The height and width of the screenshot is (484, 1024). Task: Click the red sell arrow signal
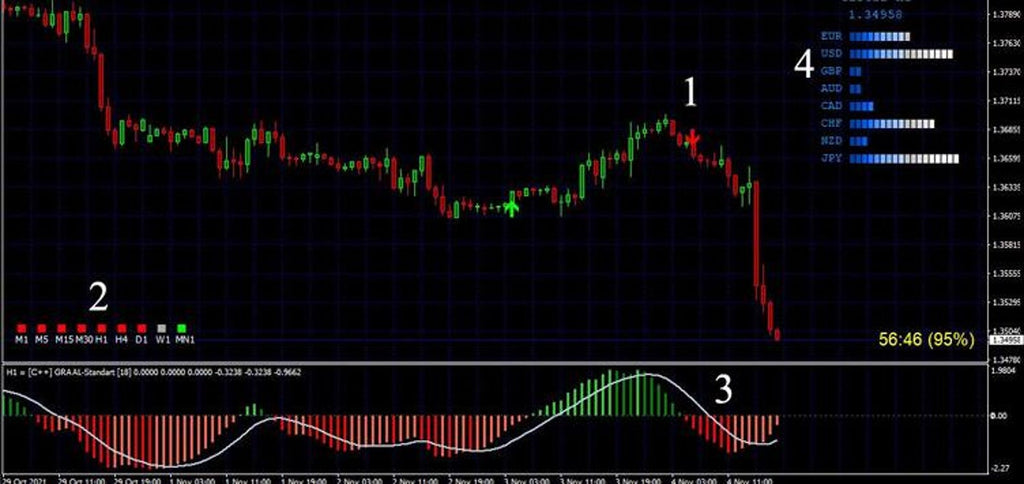click(x=692, y=141)
